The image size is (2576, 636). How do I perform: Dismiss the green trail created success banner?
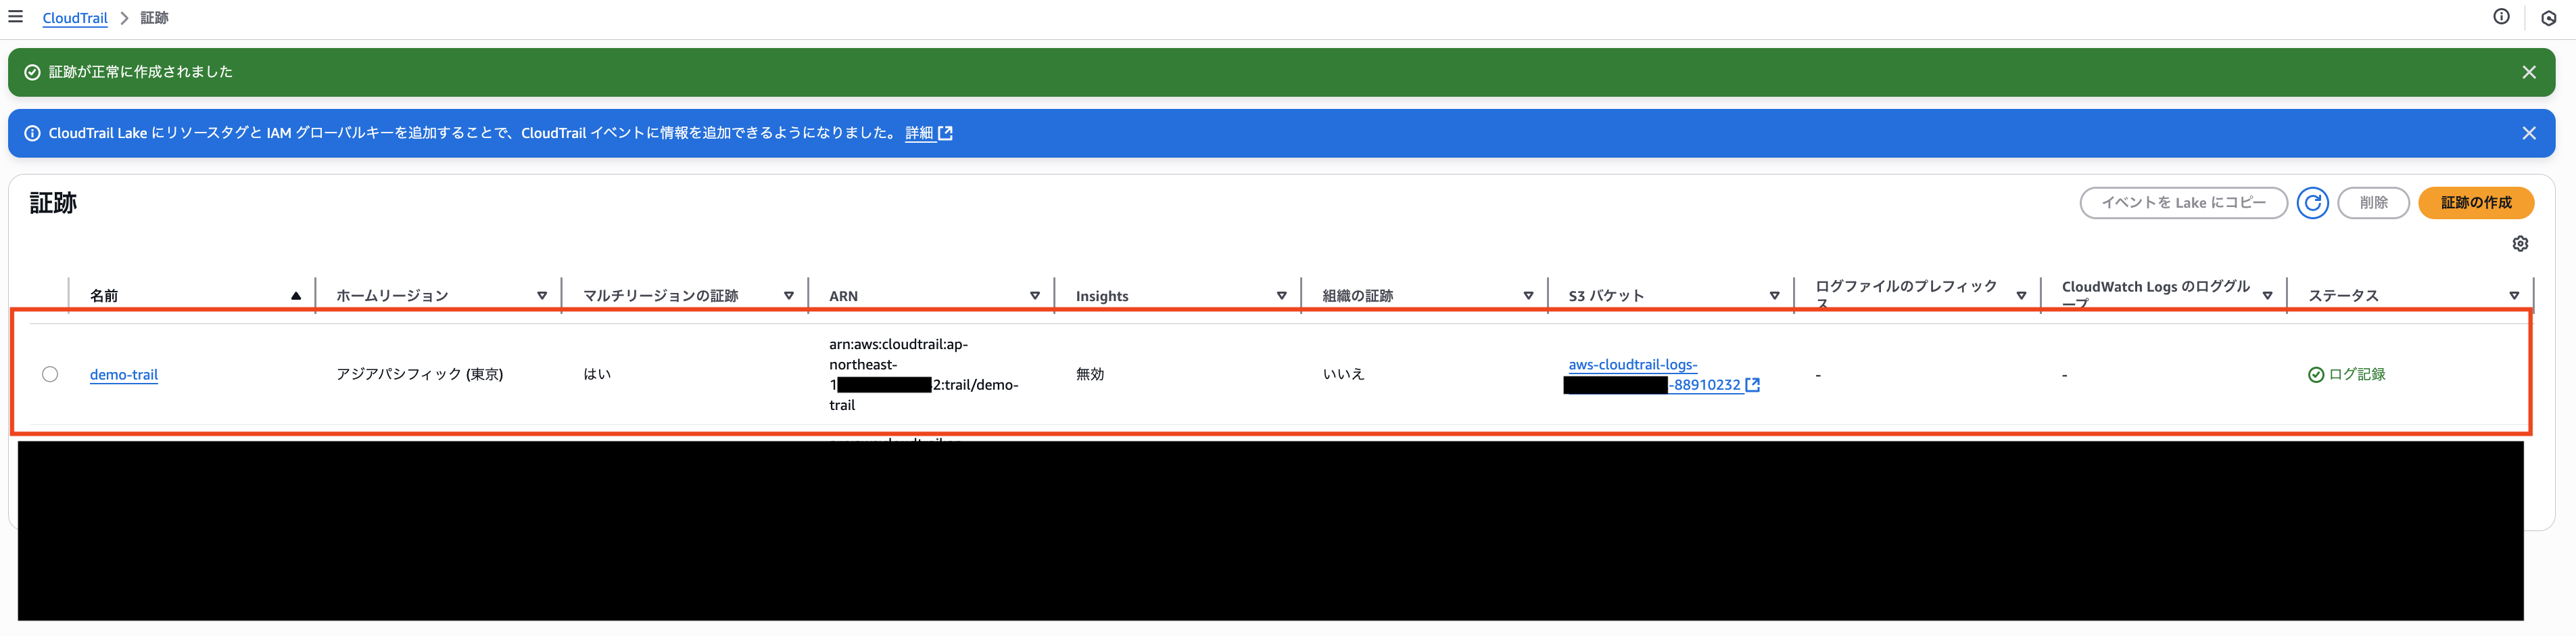[x=2529, y=72]
